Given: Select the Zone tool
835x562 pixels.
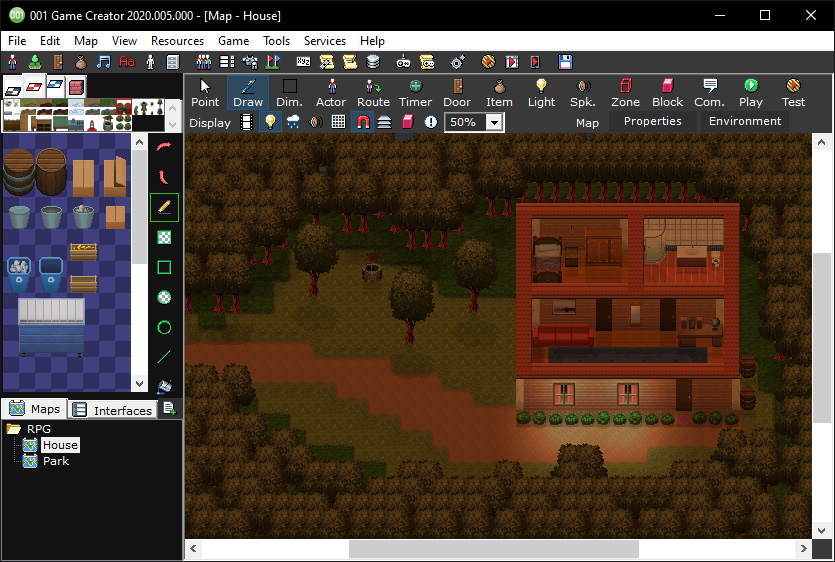Looking at the screenshot, I should tap(625, 93).
